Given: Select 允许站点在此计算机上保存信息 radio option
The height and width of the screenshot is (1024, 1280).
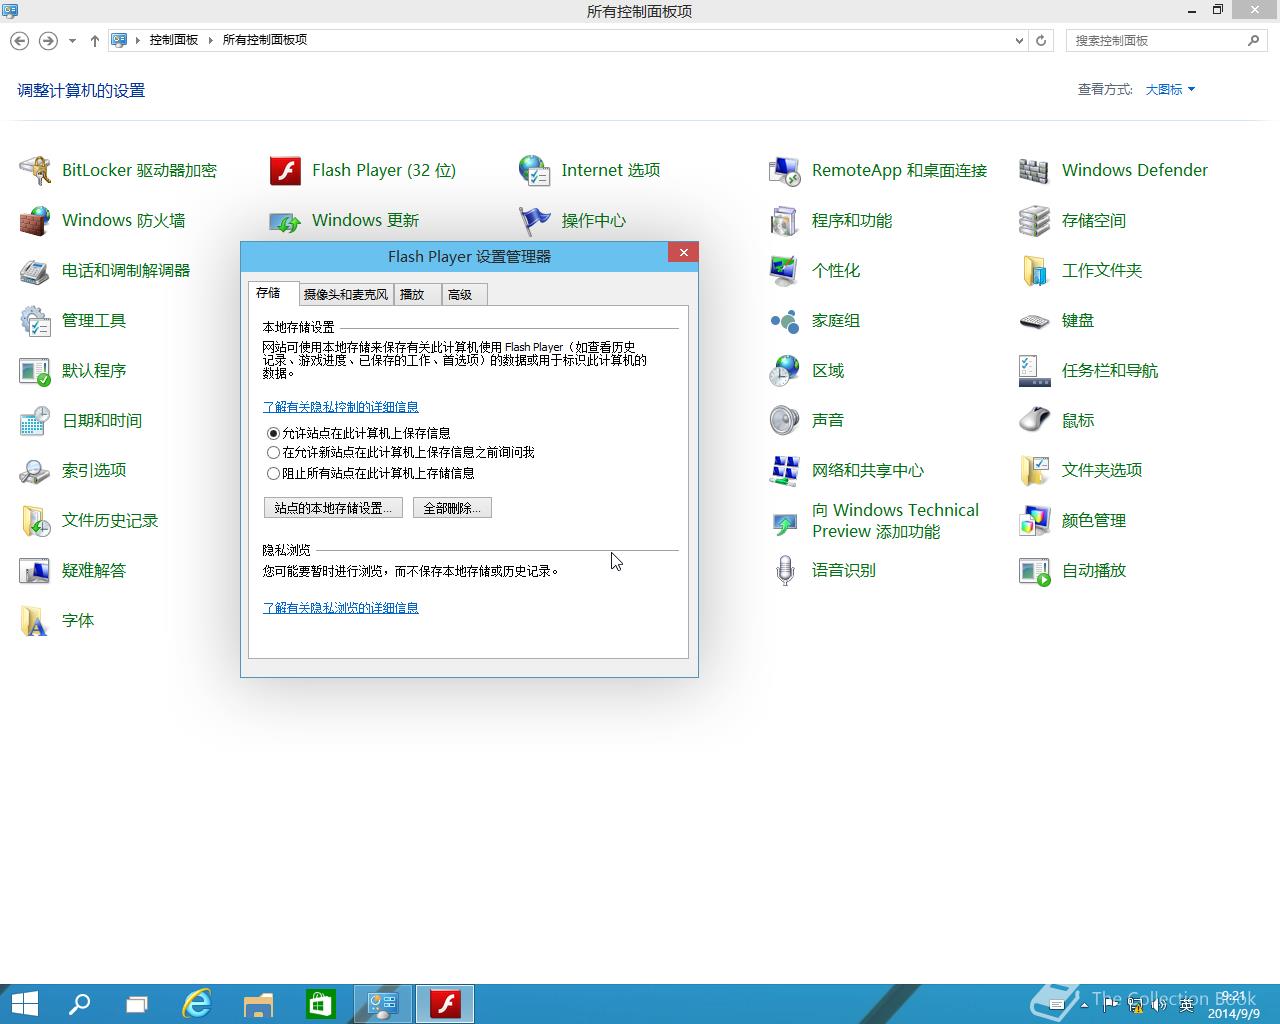Looking at the screenshot, I should coord(273,433).
